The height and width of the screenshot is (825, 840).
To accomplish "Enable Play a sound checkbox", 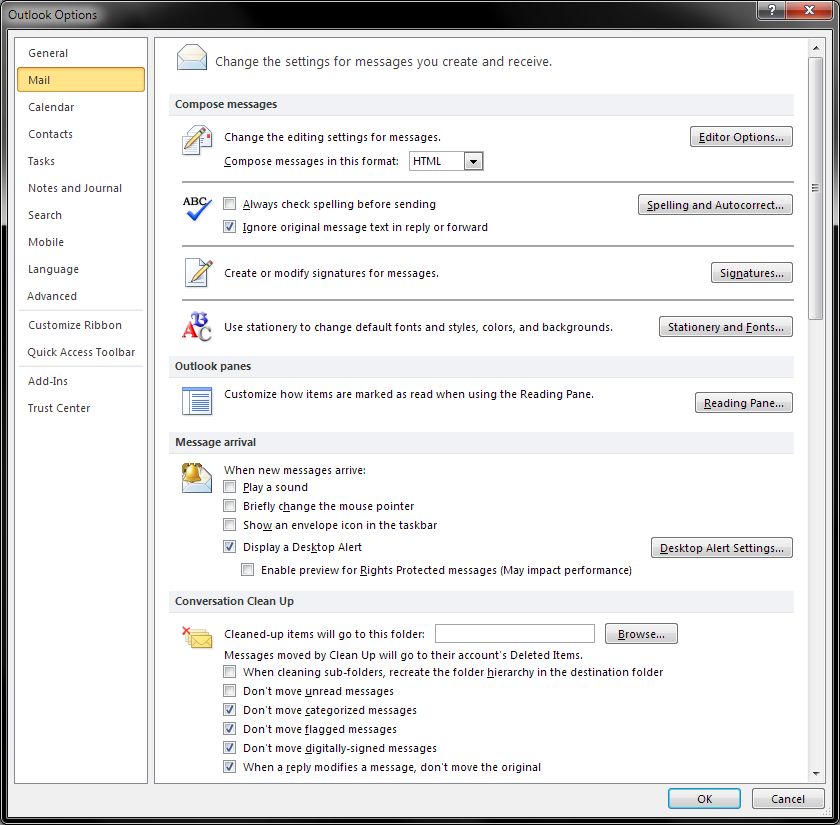I will click(x=229, y=486).
